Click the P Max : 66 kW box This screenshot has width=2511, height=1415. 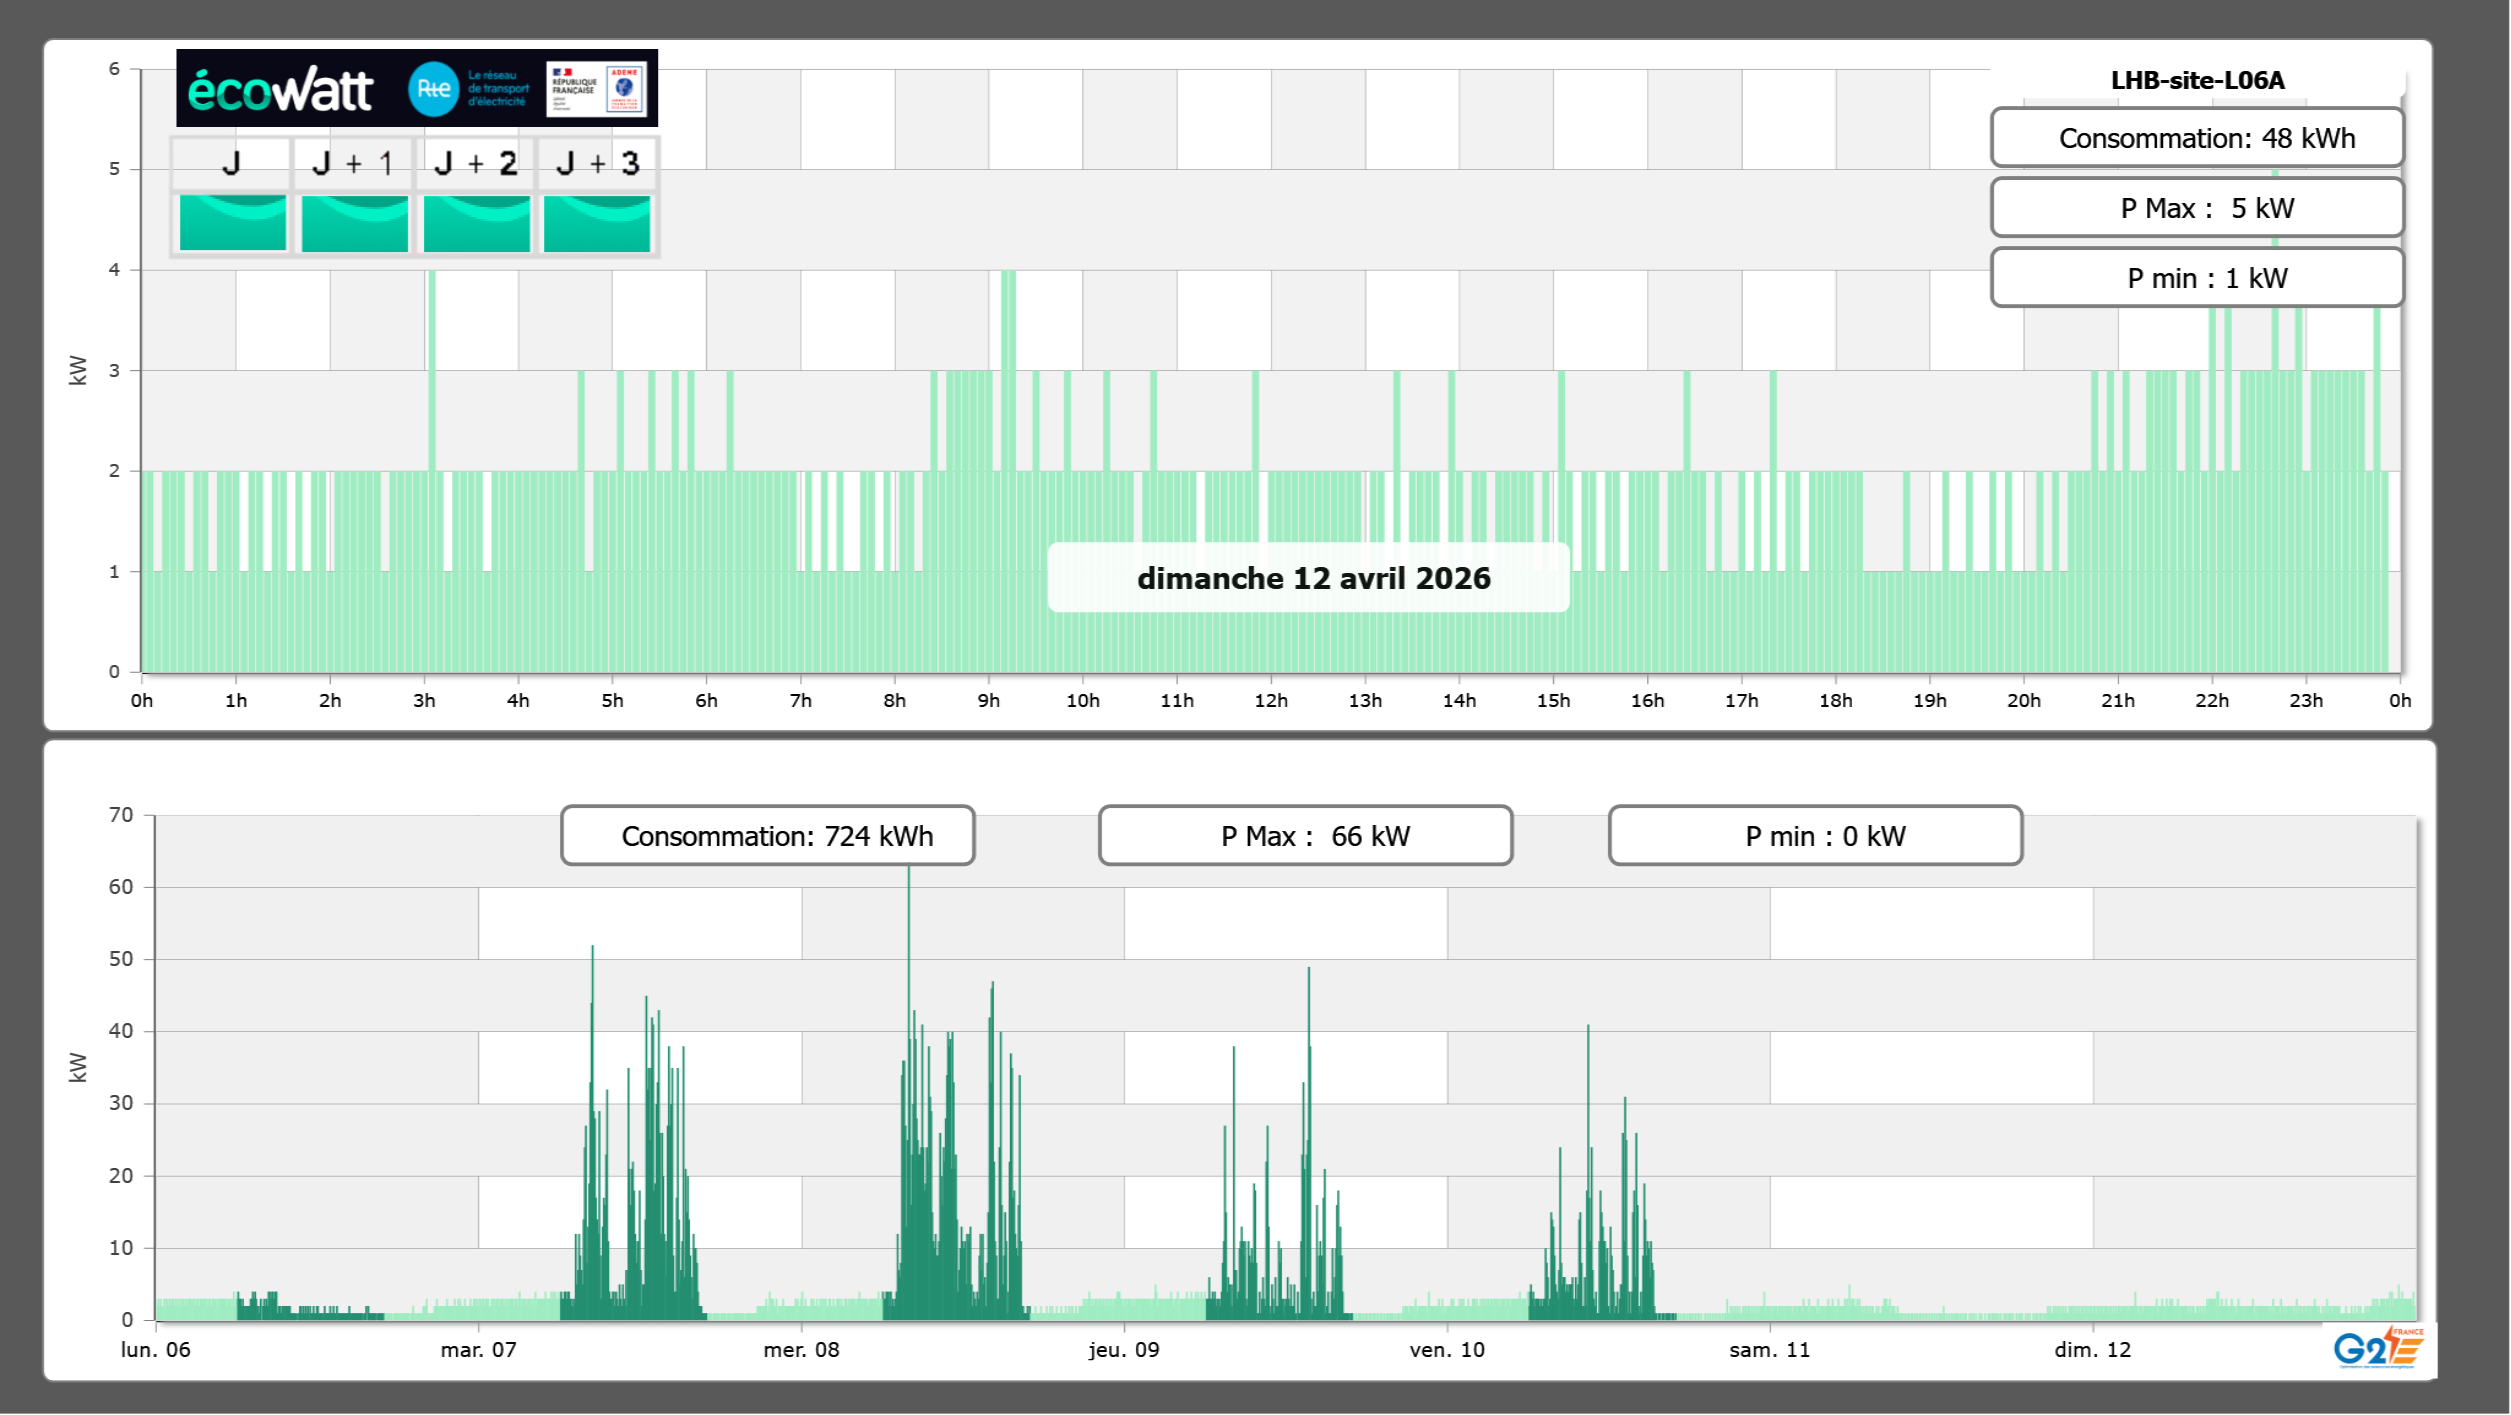coord(1305,836)
